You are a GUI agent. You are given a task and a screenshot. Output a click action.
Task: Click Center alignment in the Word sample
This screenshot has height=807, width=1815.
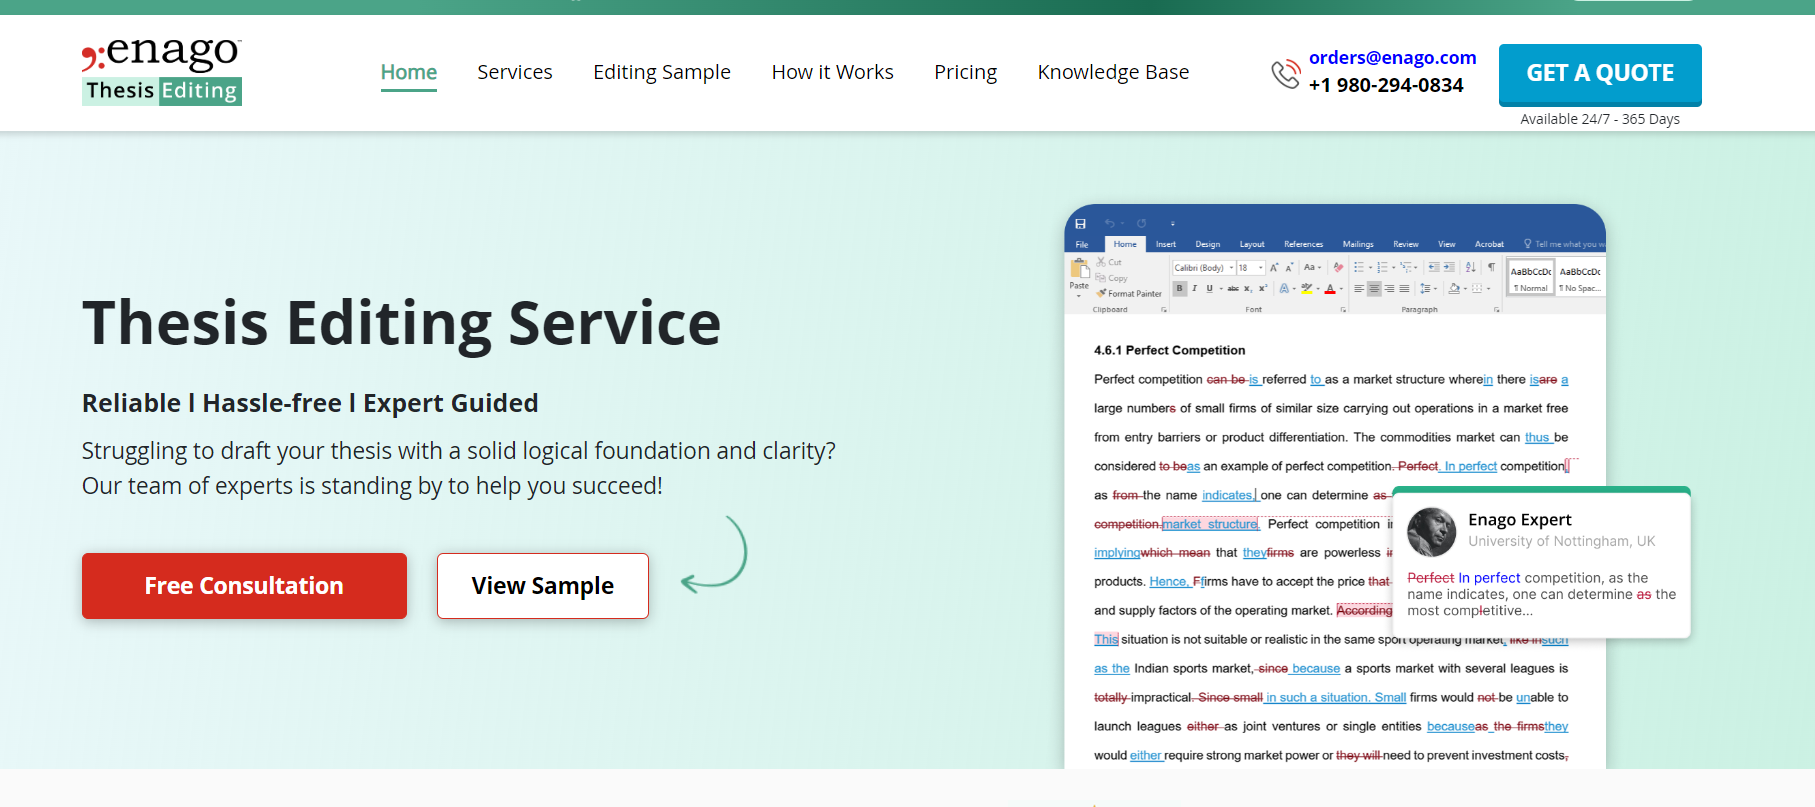[1374, 288]
